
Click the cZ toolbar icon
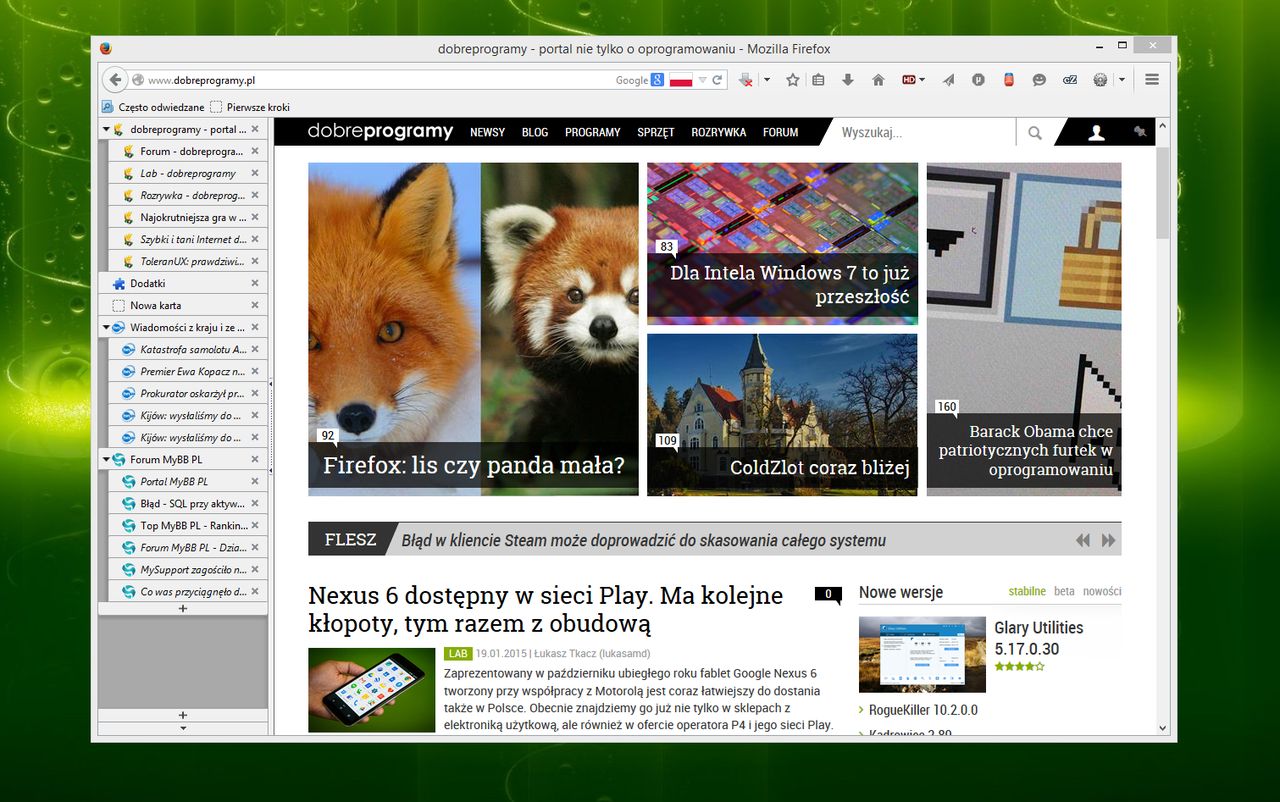click(1069, 79)
